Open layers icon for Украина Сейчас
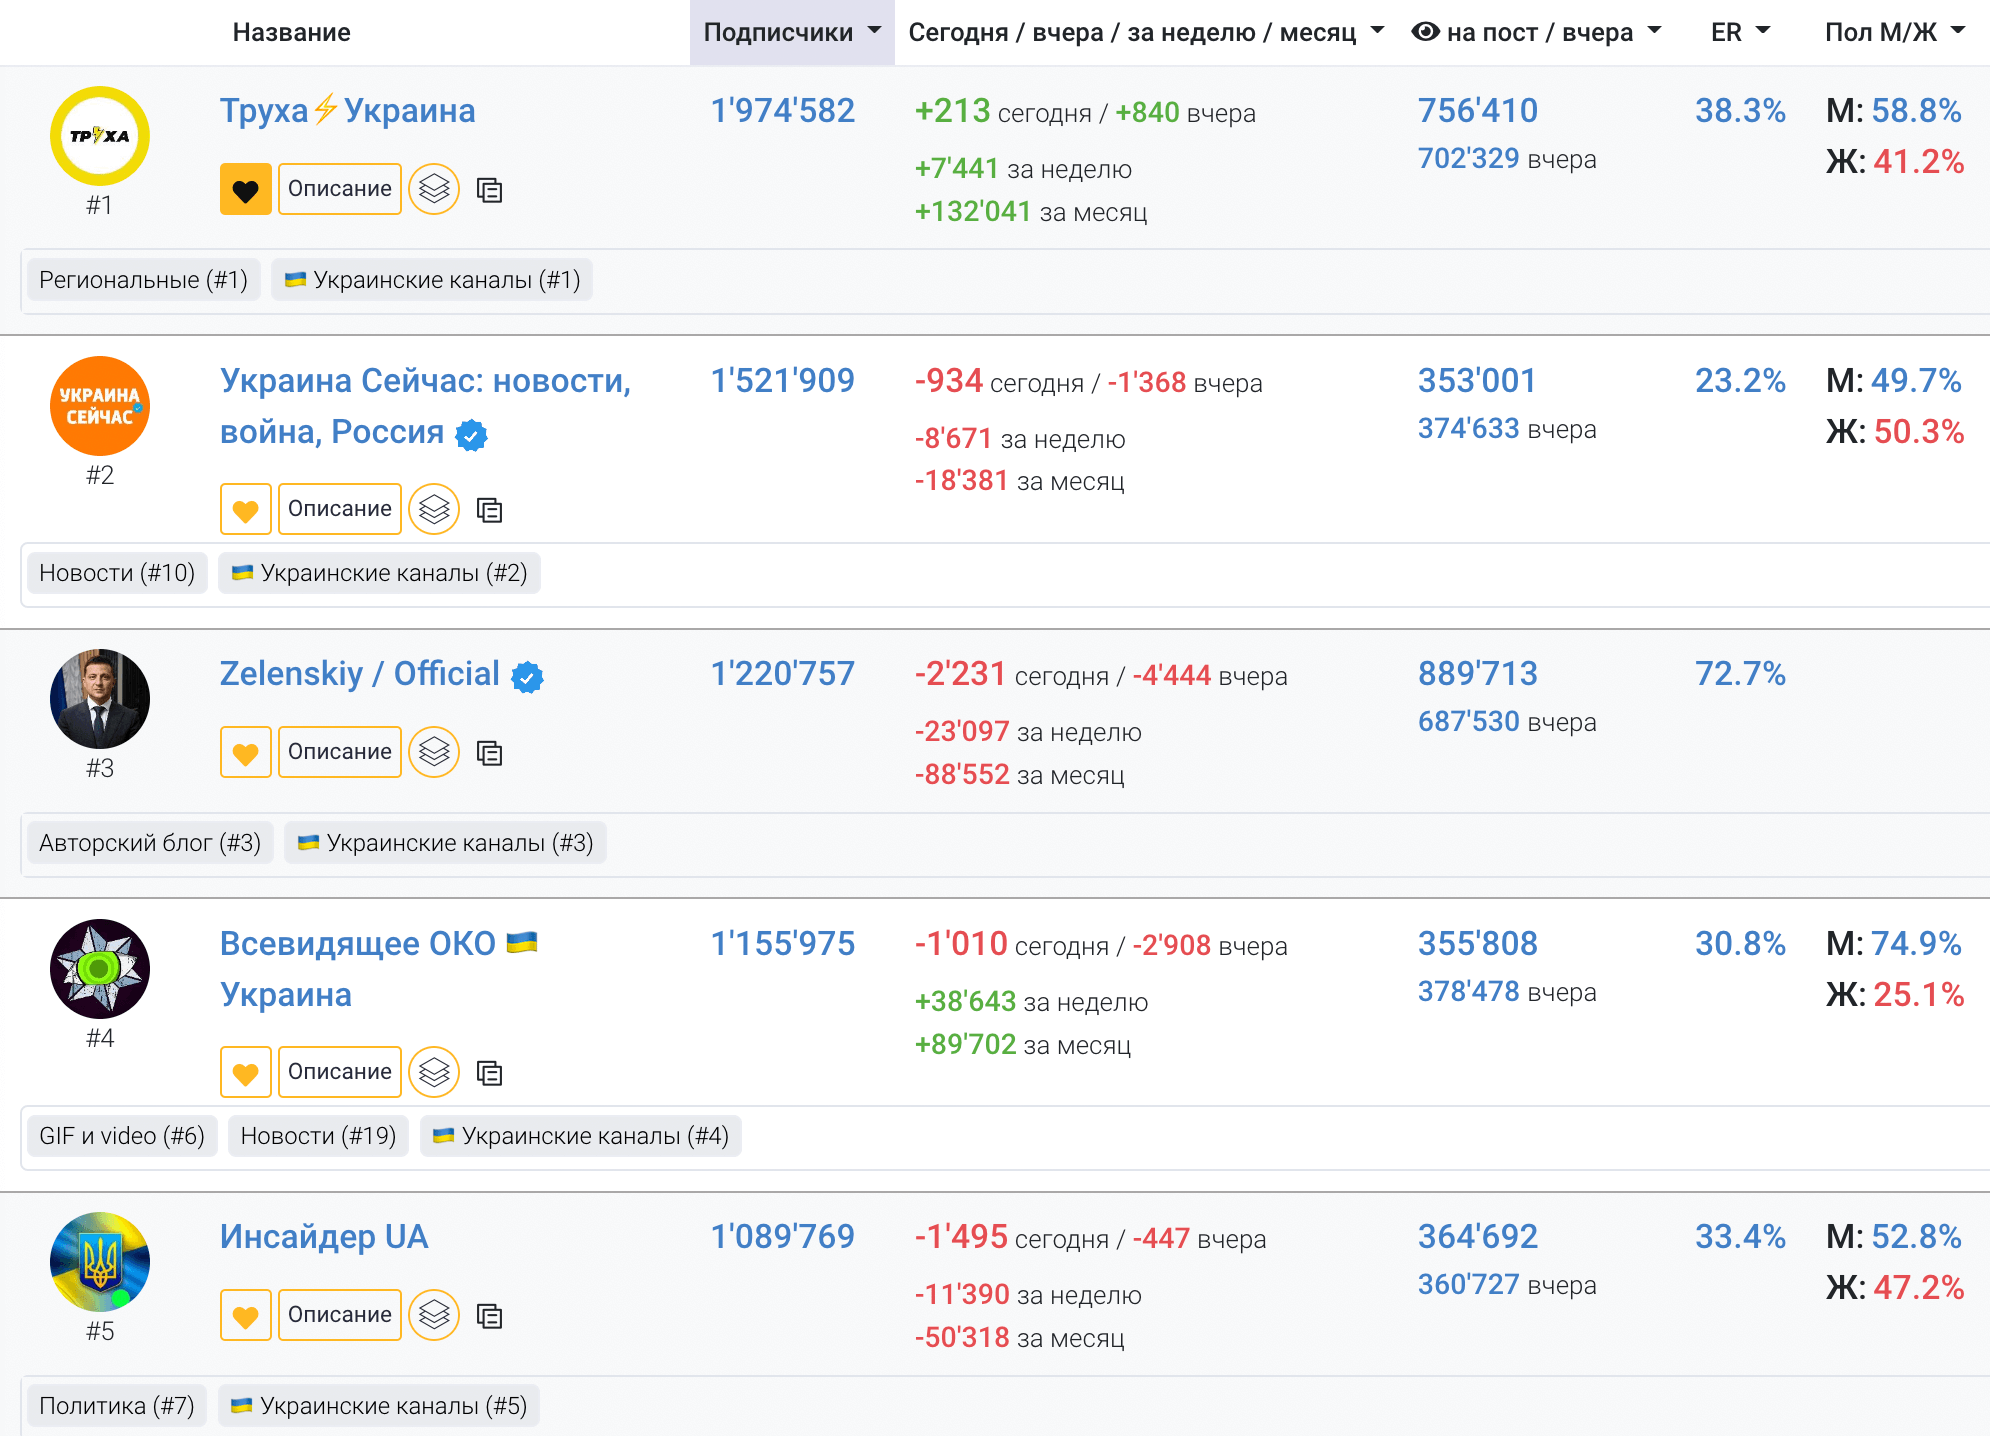Screen dimensions: 1990x1436 pos(434,509)
